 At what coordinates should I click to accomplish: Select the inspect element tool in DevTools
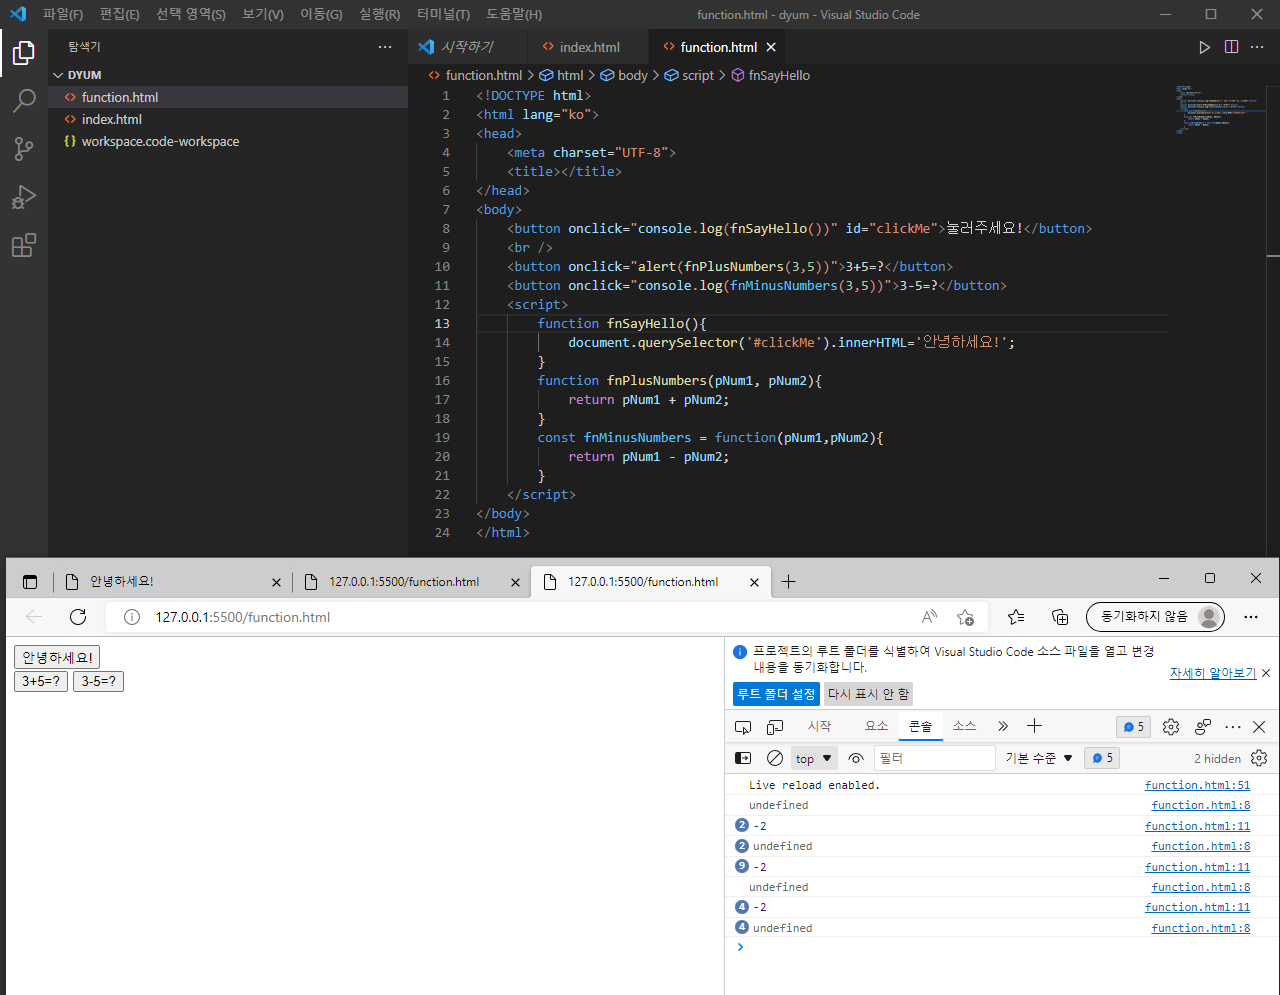743,727
